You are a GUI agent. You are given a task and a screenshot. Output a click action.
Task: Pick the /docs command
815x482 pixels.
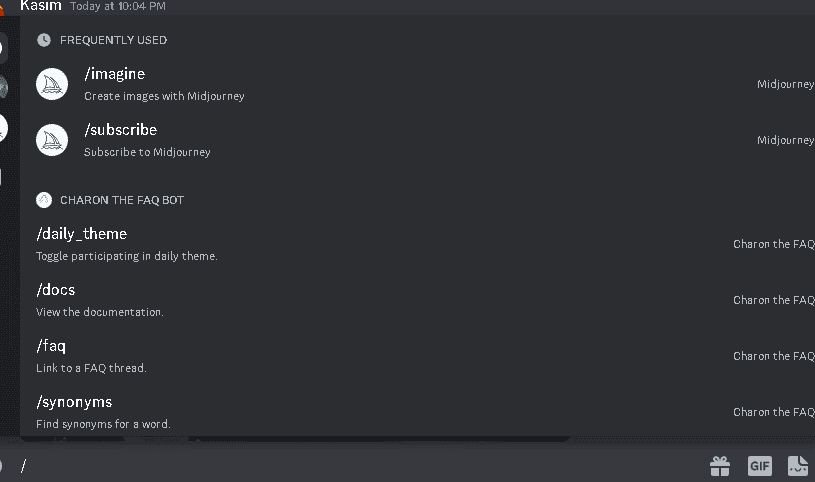point(418,300)
